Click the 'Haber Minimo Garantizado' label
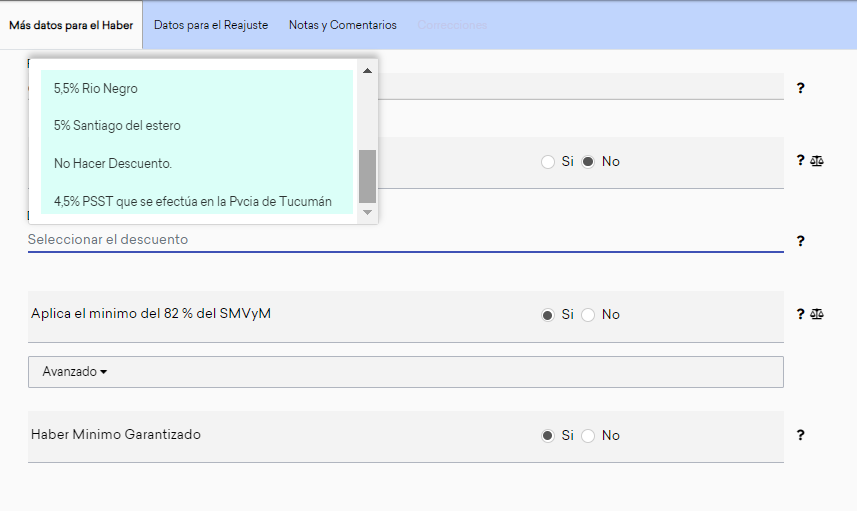Screen dimensions: 857x511 [116, 434]
